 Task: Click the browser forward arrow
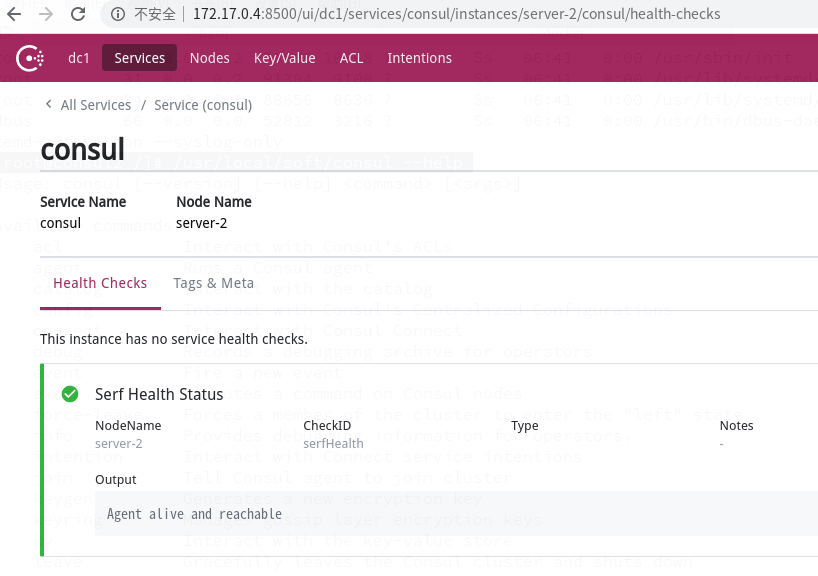(46, 14)
